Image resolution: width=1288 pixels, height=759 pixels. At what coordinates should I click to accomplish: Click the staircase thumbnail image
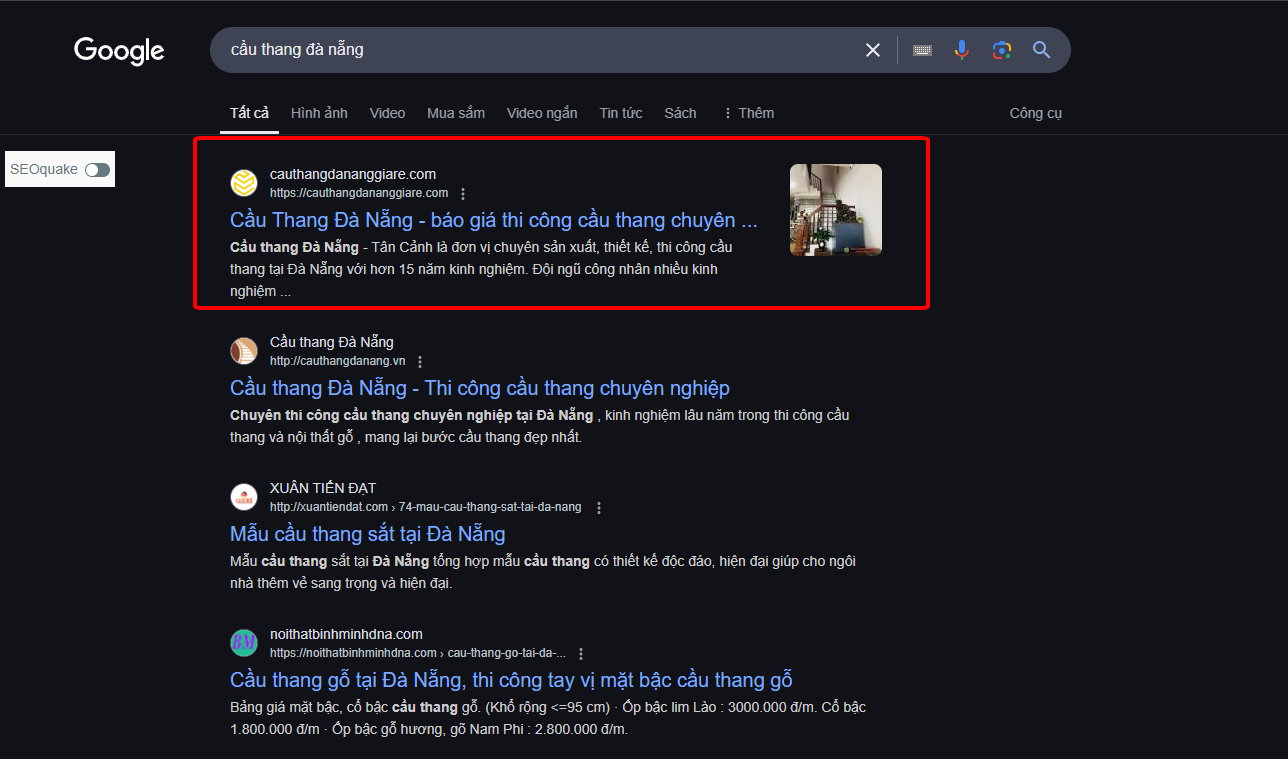[x=836, y=210]
